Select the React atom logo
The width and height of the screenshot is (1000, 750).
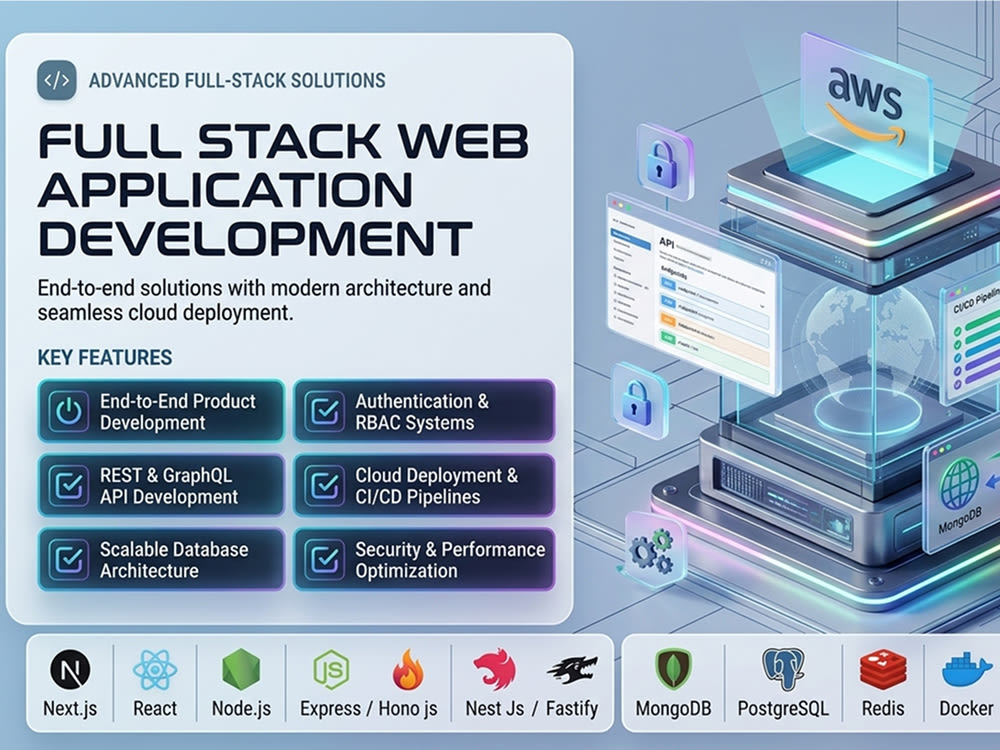tap(155, 670)
